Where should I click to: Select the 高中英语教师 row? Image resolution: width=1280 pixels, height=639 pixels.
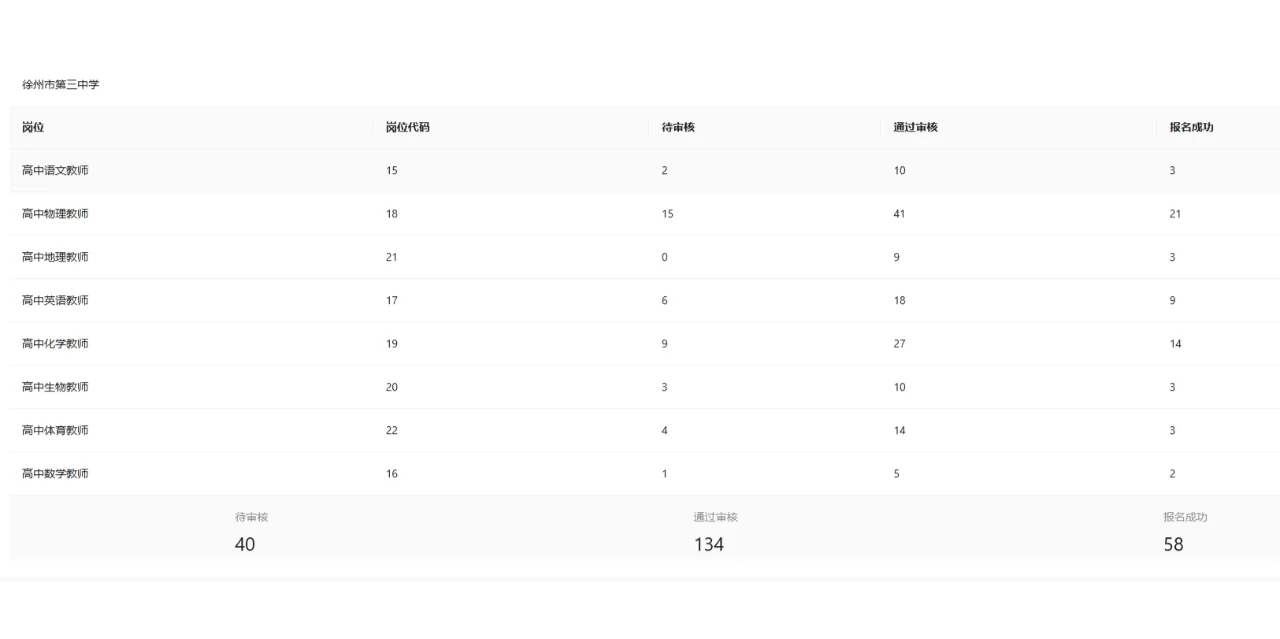click(x=55, y=301)
